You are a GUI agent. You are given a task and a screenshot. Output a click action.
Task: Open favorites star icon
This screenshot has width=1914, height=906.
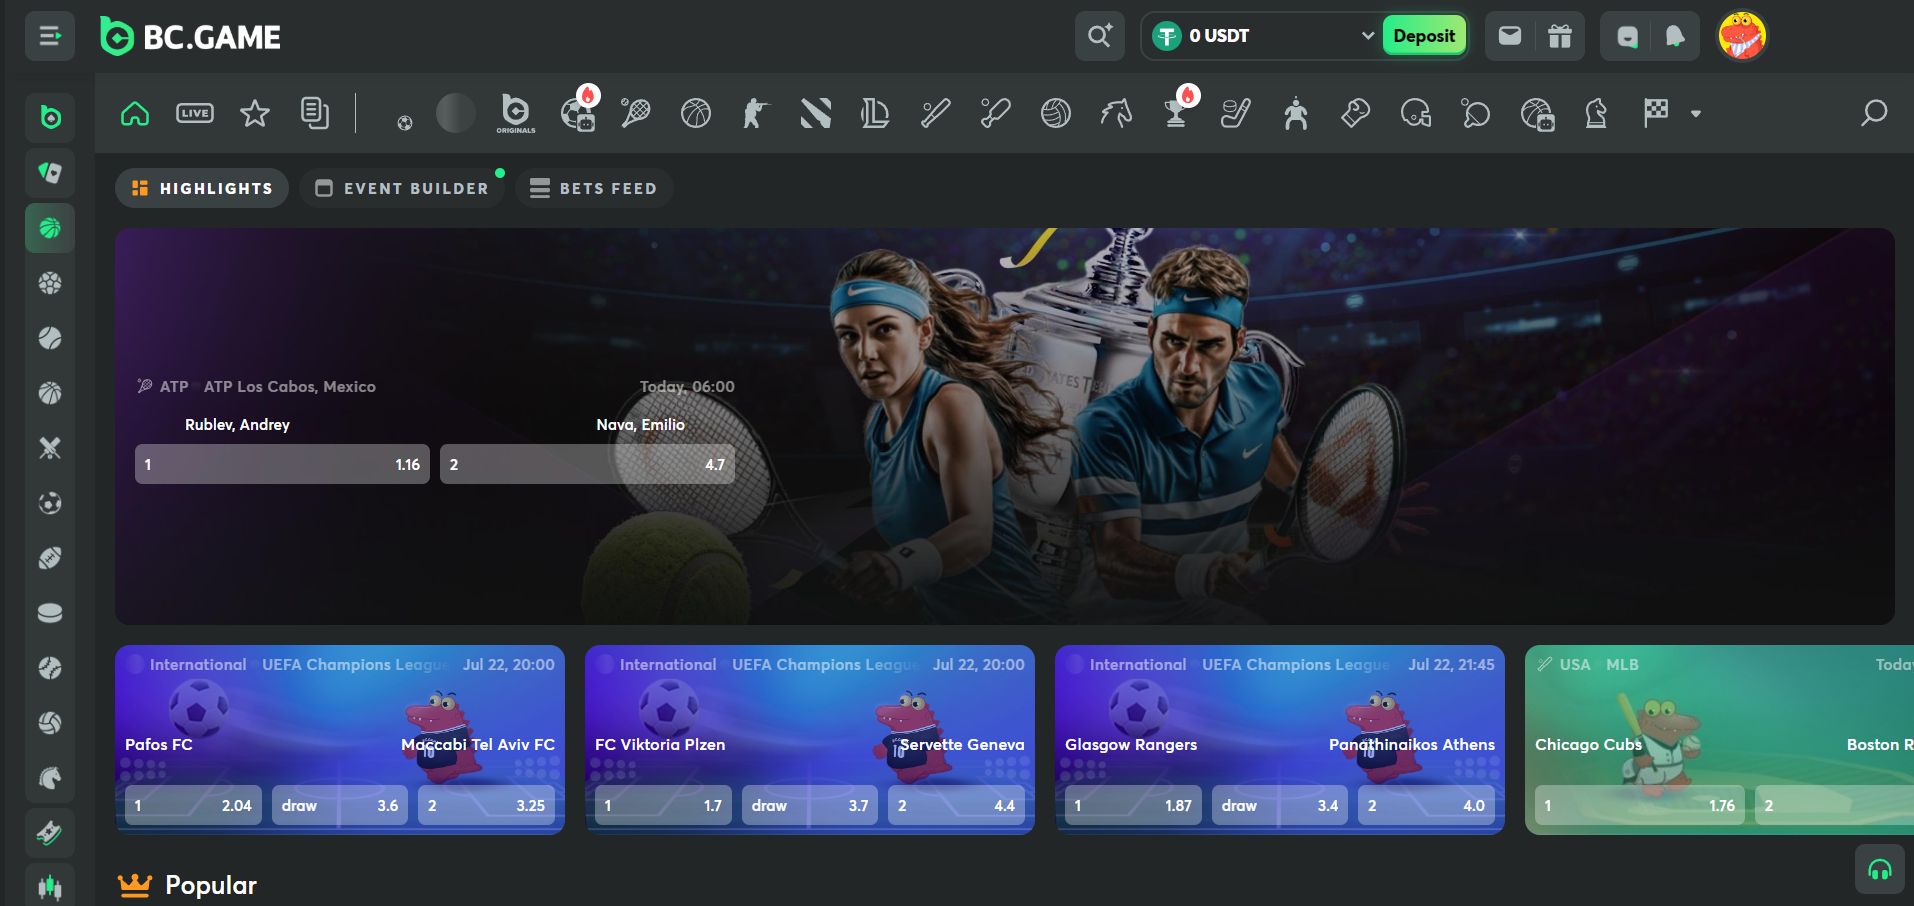(x=255, y=113)
